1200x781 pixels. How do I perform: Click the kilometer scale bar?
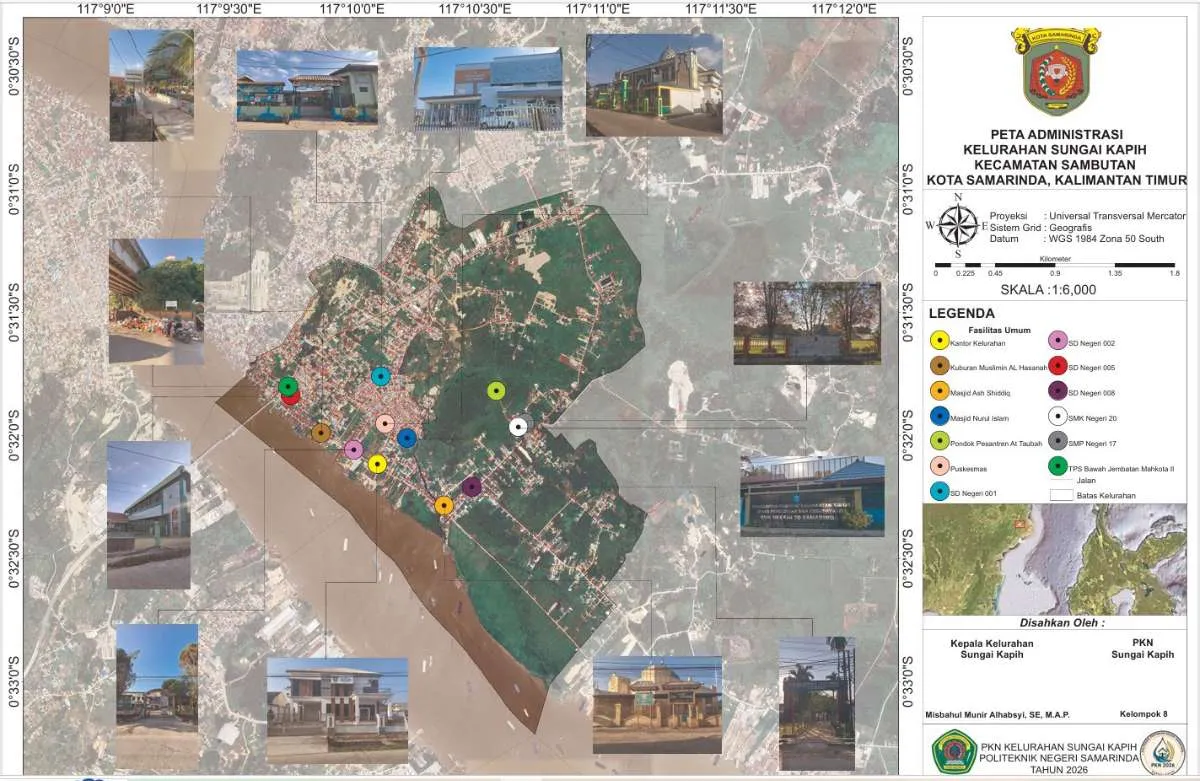point(1055,265)
